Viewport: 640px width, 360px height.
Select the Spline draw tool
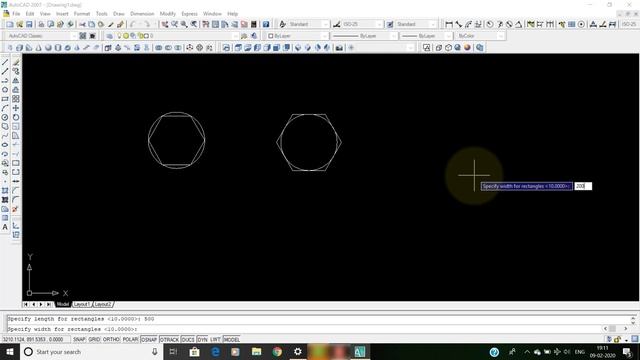click(x=5, y=136)
